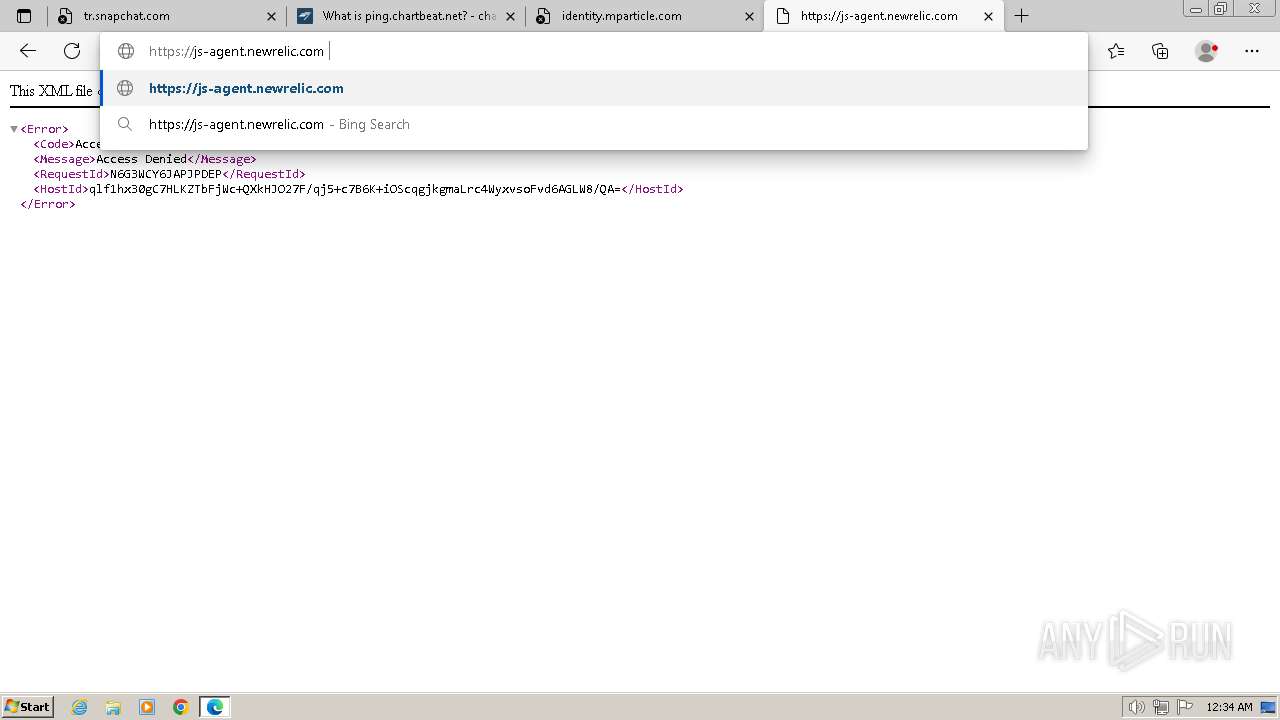Restore down the browser window

coord(1221,8)
